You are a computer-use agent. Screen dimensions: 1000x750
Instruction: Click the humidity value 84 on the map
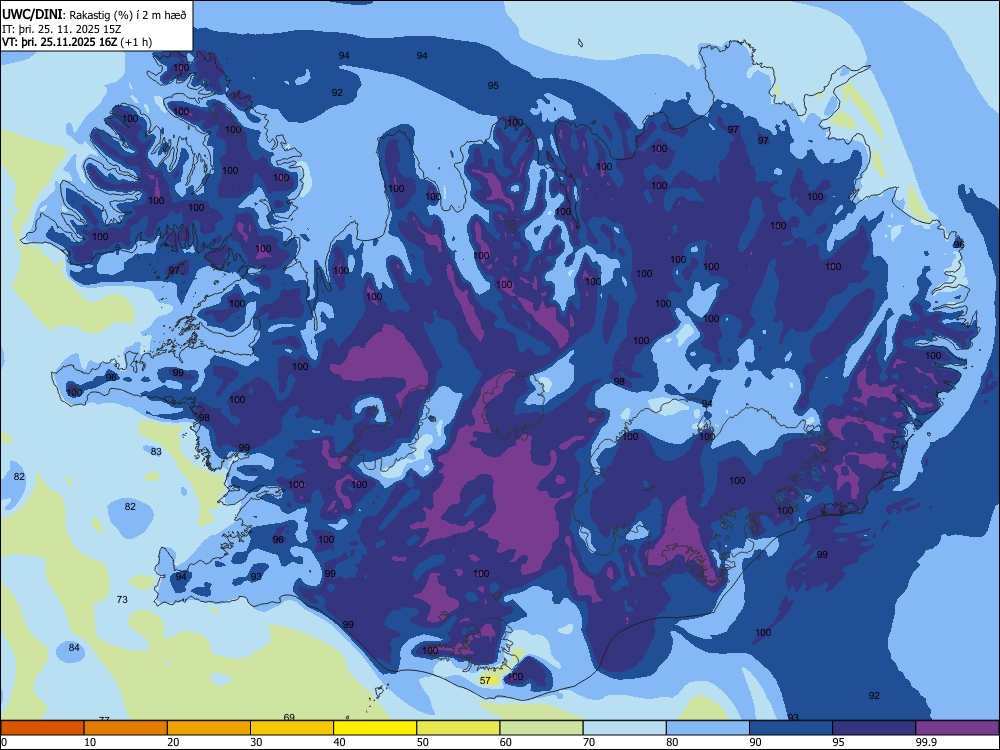click(x=74, y=648)
